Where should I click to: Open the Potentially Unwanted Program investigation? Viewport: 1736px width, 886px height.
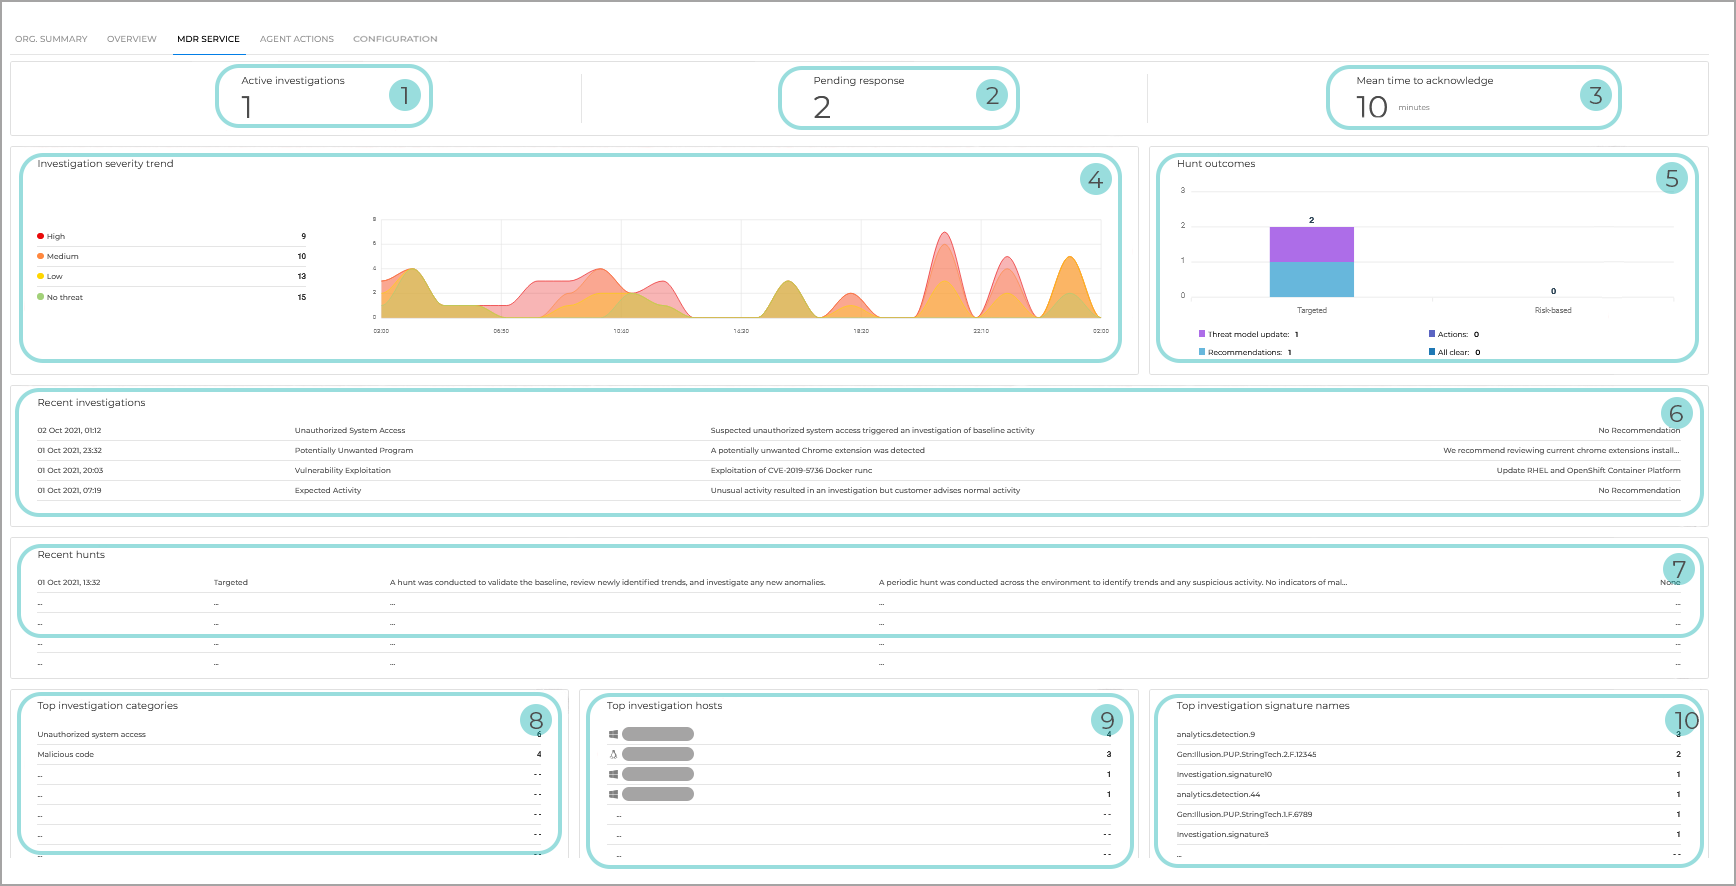point(353,450)
